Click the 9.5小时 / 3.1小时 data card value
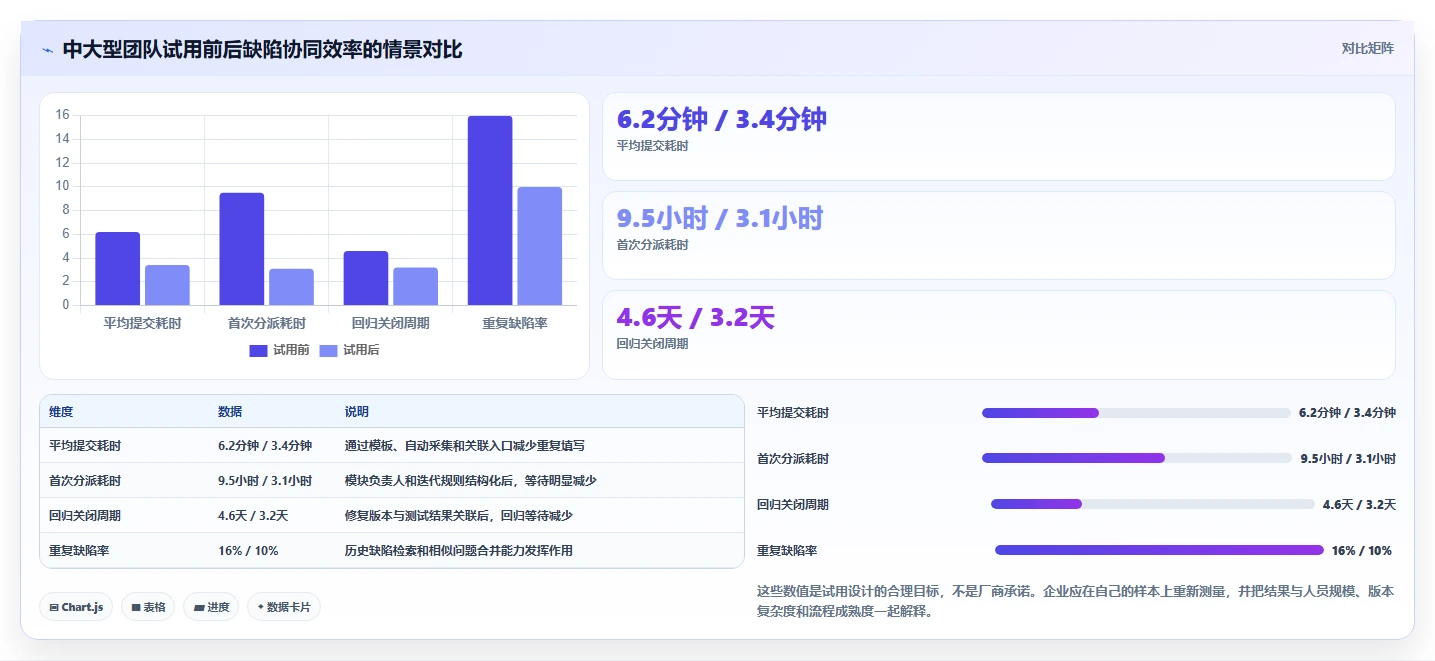 [720, 218]
